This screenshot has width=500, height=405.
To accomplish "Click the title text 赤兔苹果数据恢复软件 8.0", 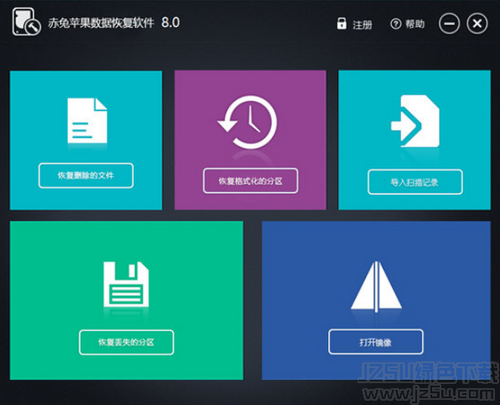I will click(114, 23).
